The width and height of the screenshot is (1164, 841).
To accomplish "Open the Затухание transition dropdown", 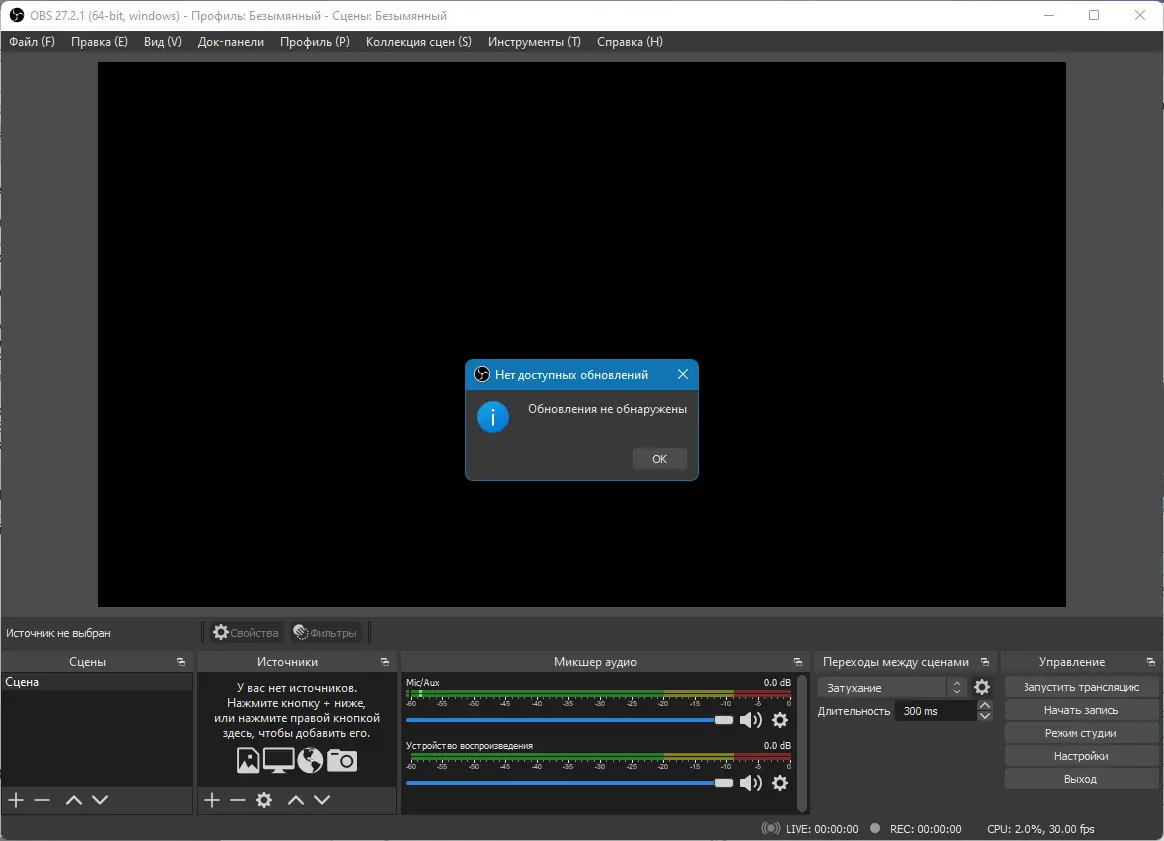I will tap(884, 687).
